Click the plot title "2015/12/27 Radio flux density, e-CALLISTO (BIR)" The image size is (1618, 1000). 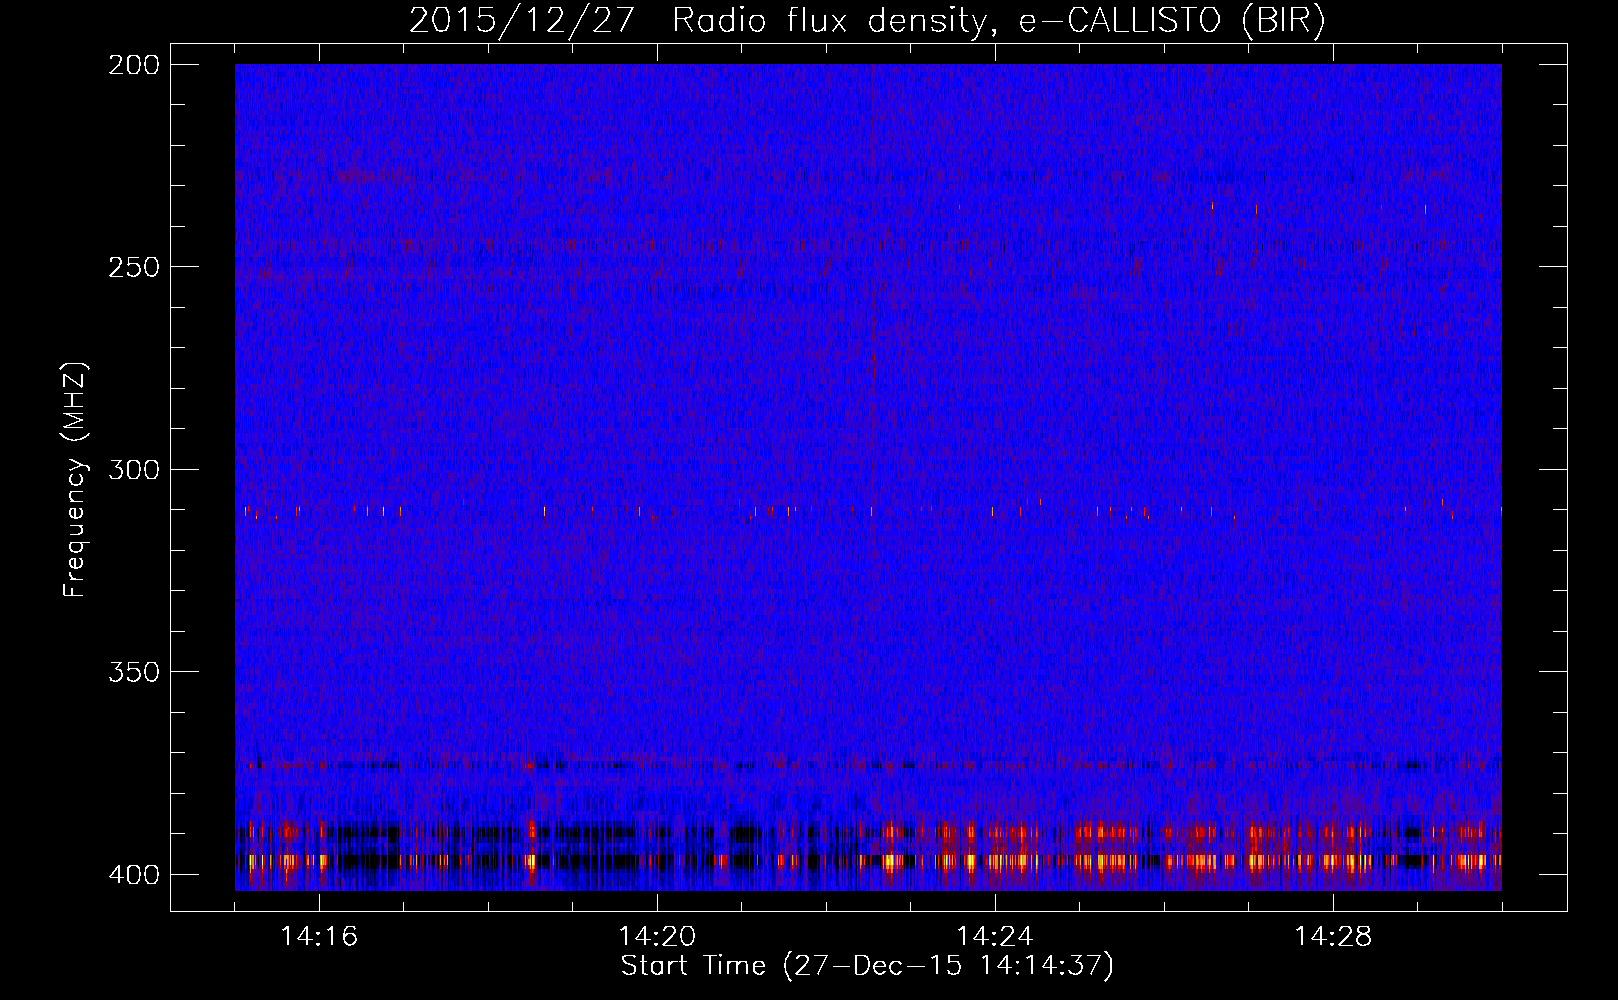(867, 21)
